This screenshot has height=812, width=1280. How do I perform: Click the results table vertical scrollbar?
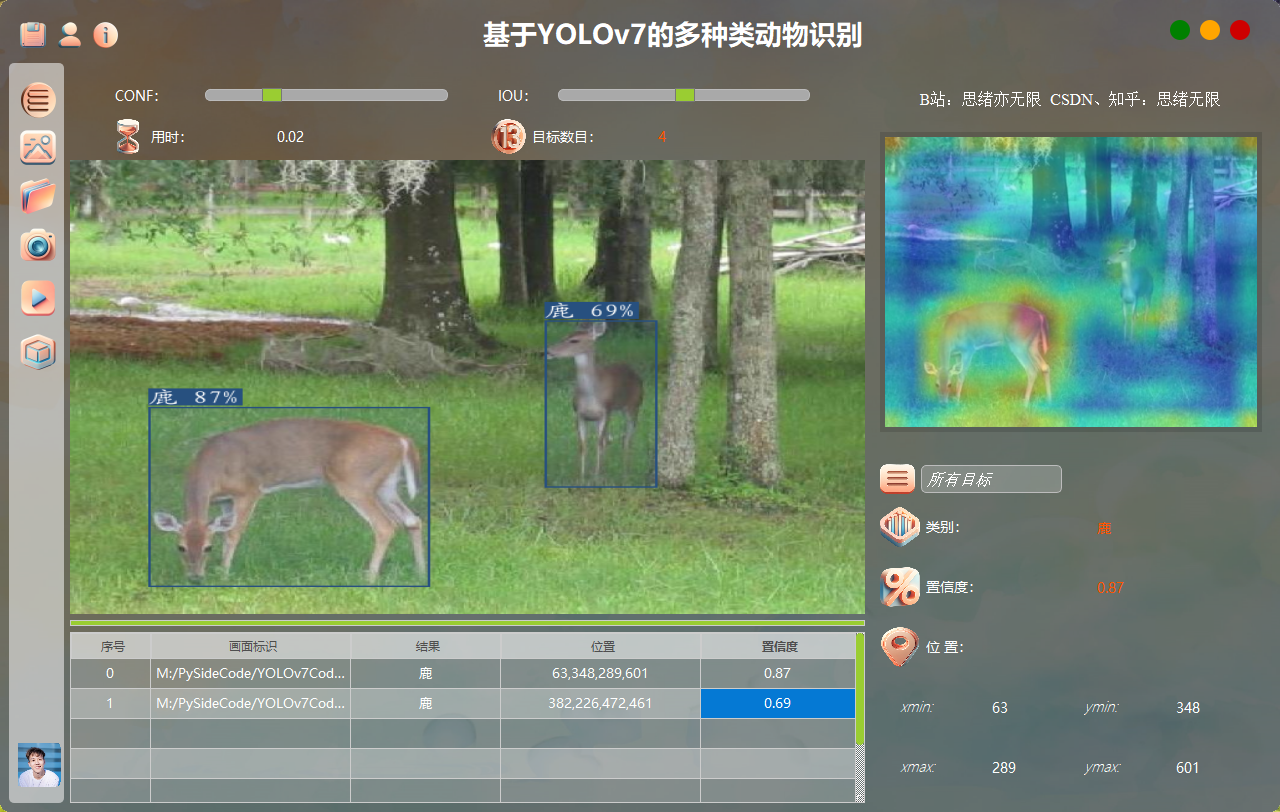tap(860, 717)
